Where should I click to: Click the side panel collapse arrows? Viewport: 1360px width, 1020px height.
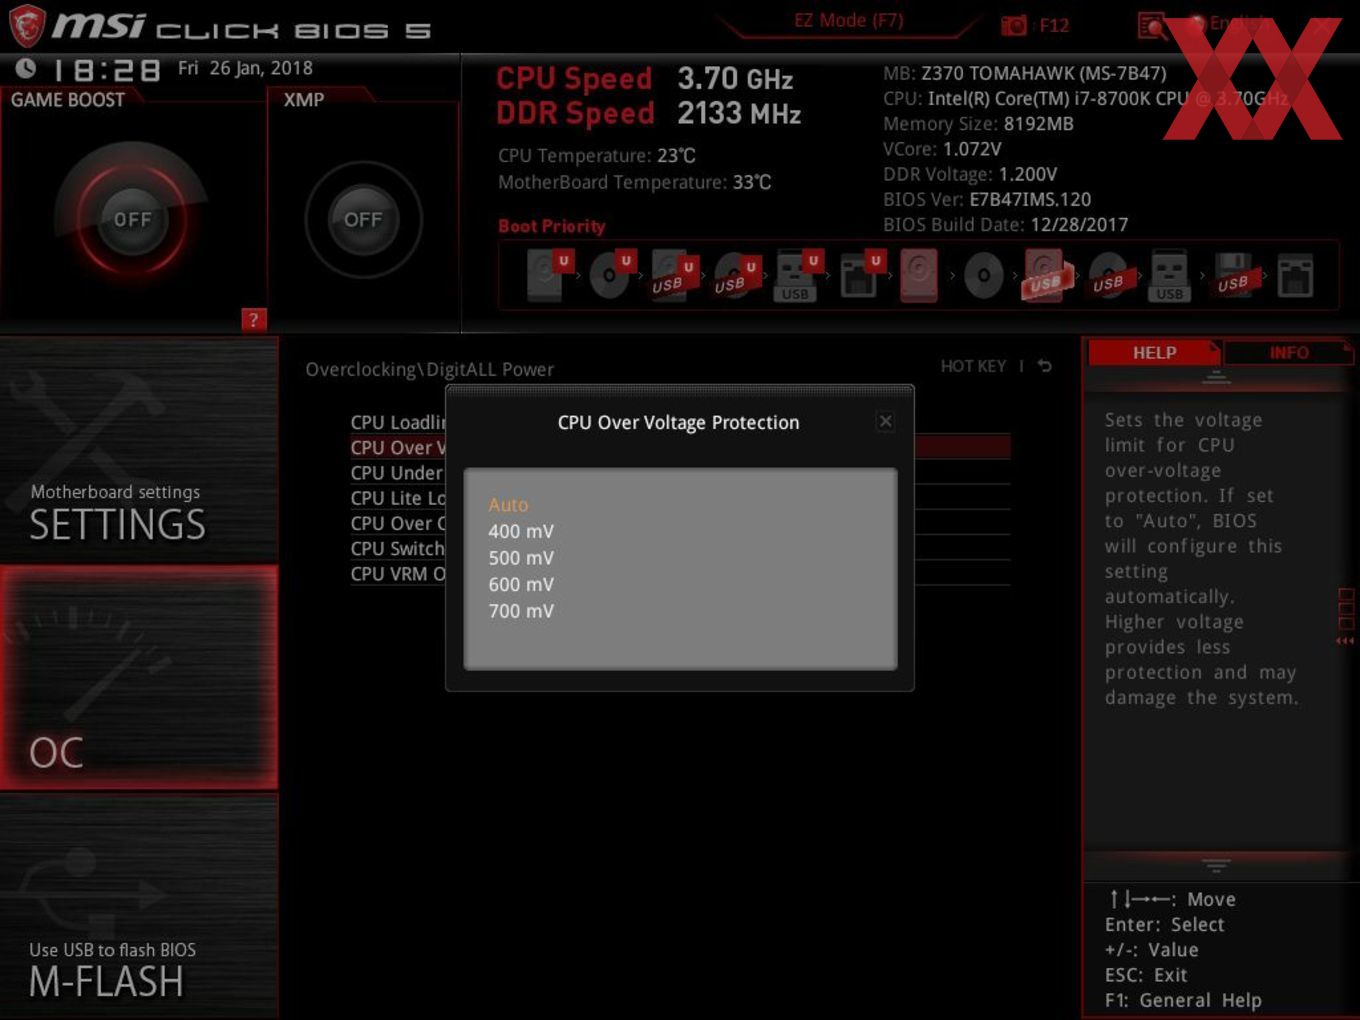point(1345,640)
